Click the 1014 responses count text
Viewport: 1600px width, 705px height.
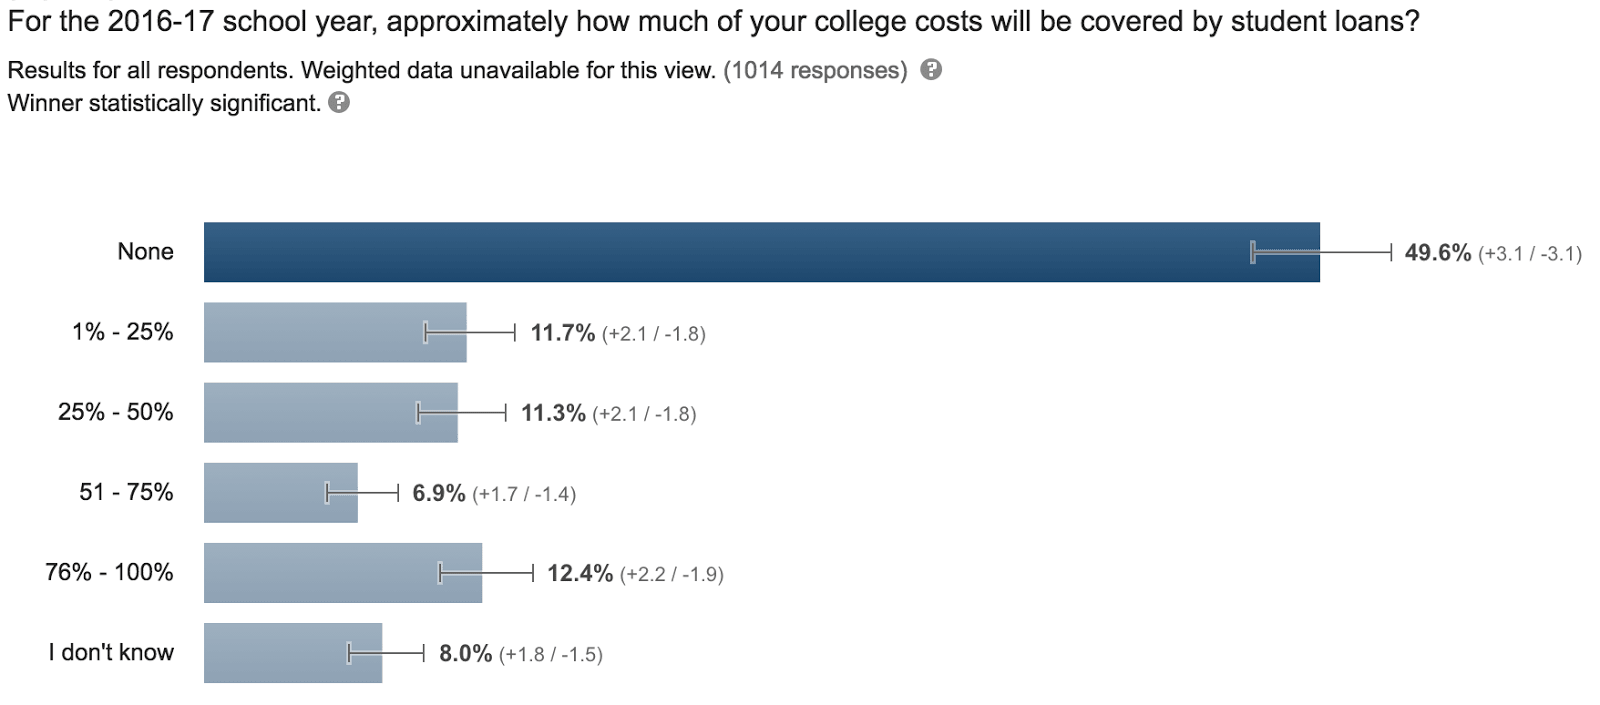[x=815, y=70]
